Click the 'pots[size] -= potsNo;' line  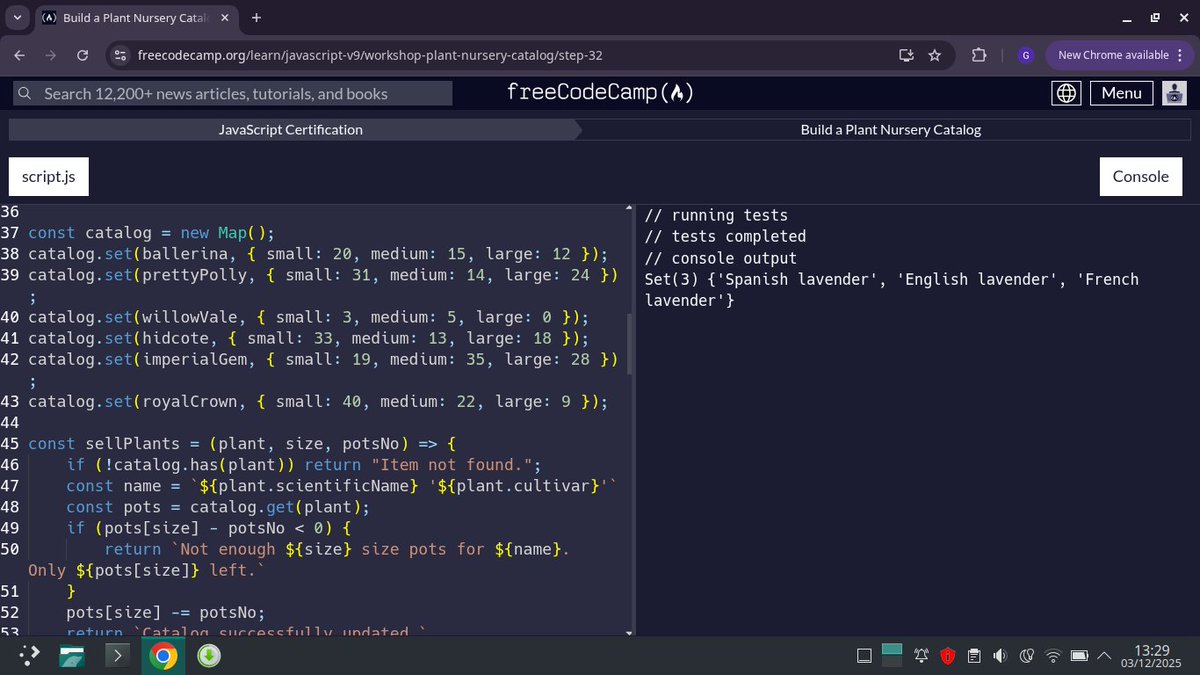click(x=165, y=613)
